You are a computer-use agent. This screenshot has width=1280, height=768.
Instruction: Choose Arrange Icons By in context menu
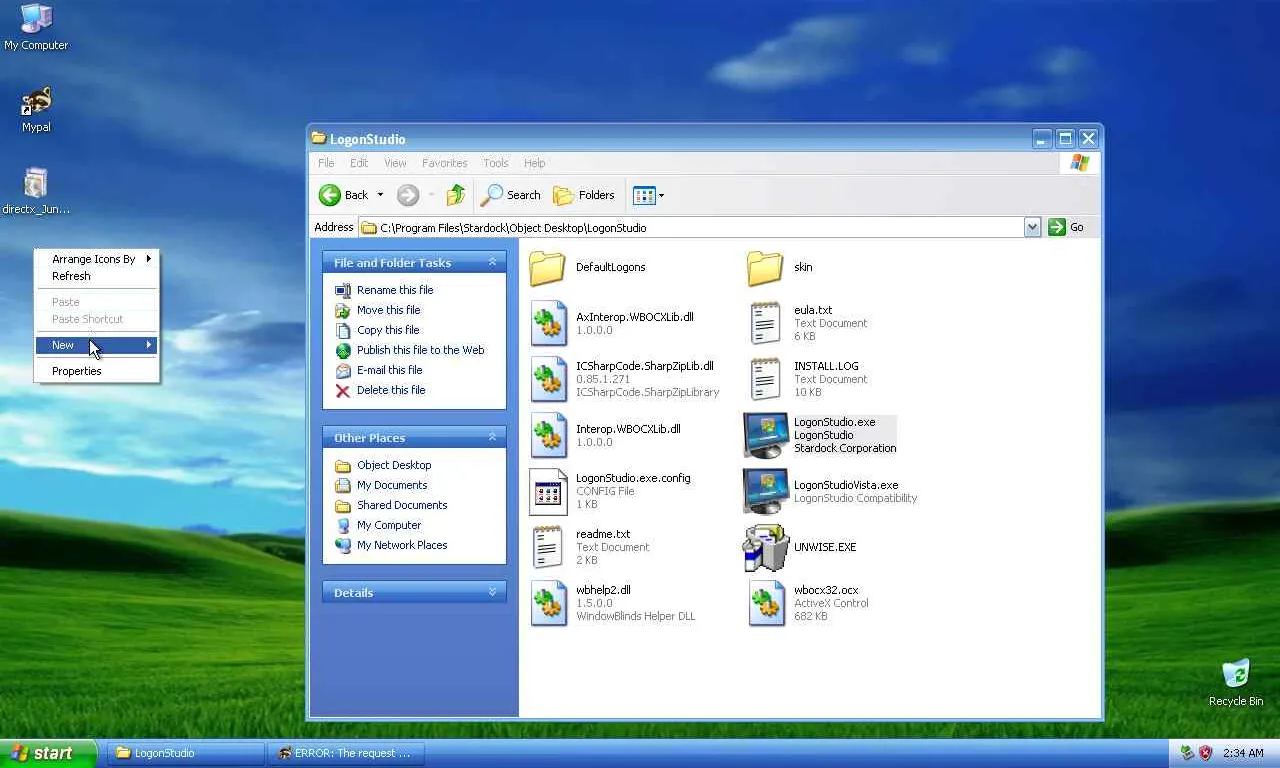96,259
